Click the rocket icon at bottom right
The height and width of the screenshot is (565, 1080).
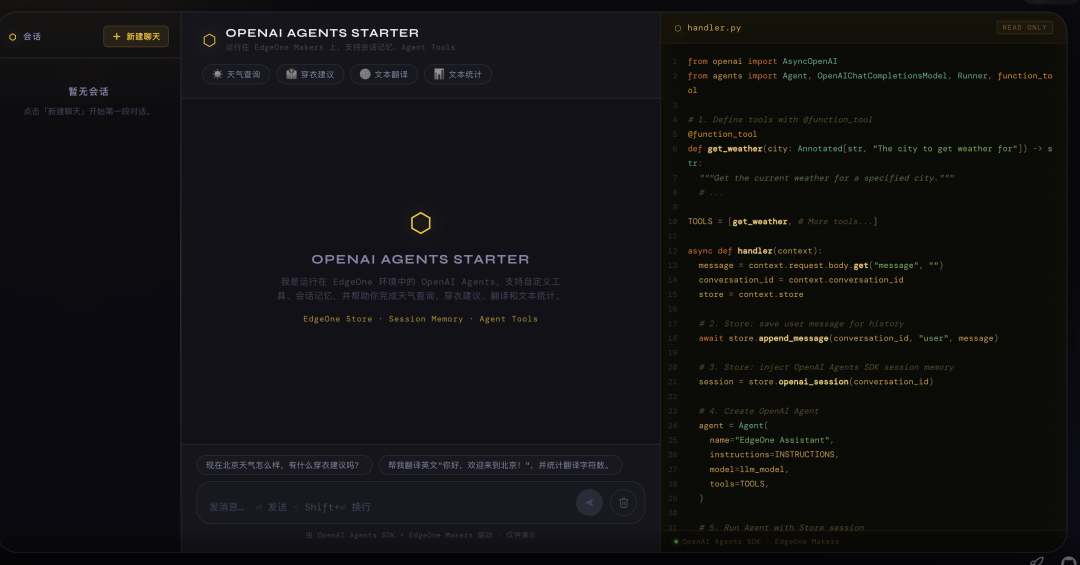click(1037, 560)
